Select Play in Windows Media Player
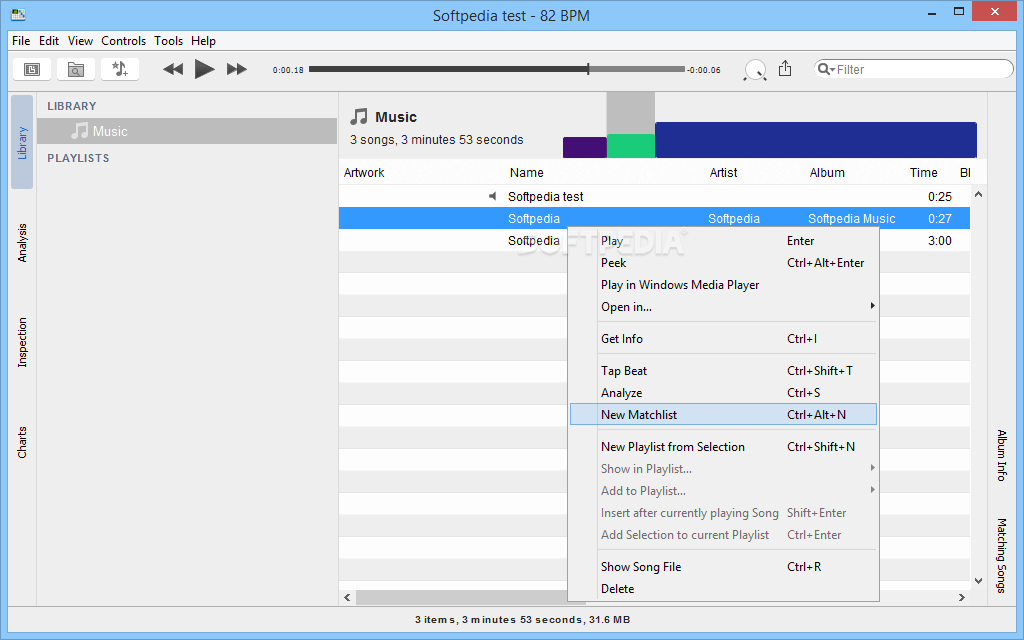 (723, 285)
